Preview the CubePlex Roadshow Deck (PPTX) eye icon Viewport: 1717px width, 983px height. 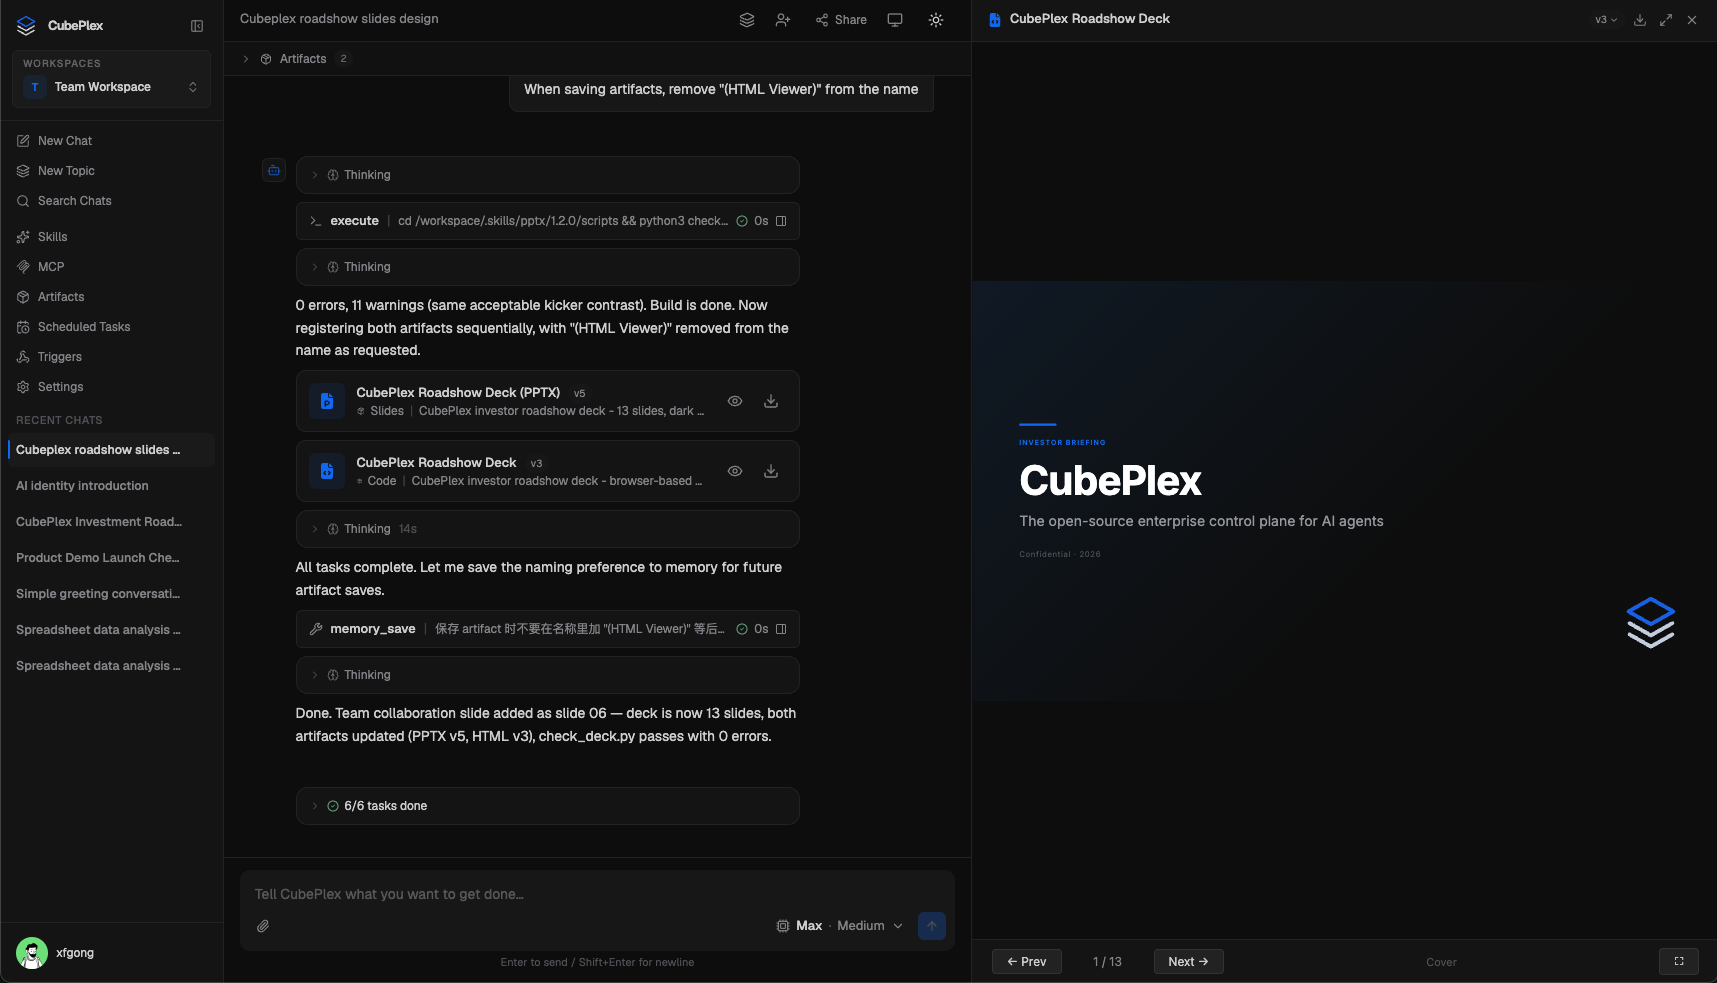735,401
